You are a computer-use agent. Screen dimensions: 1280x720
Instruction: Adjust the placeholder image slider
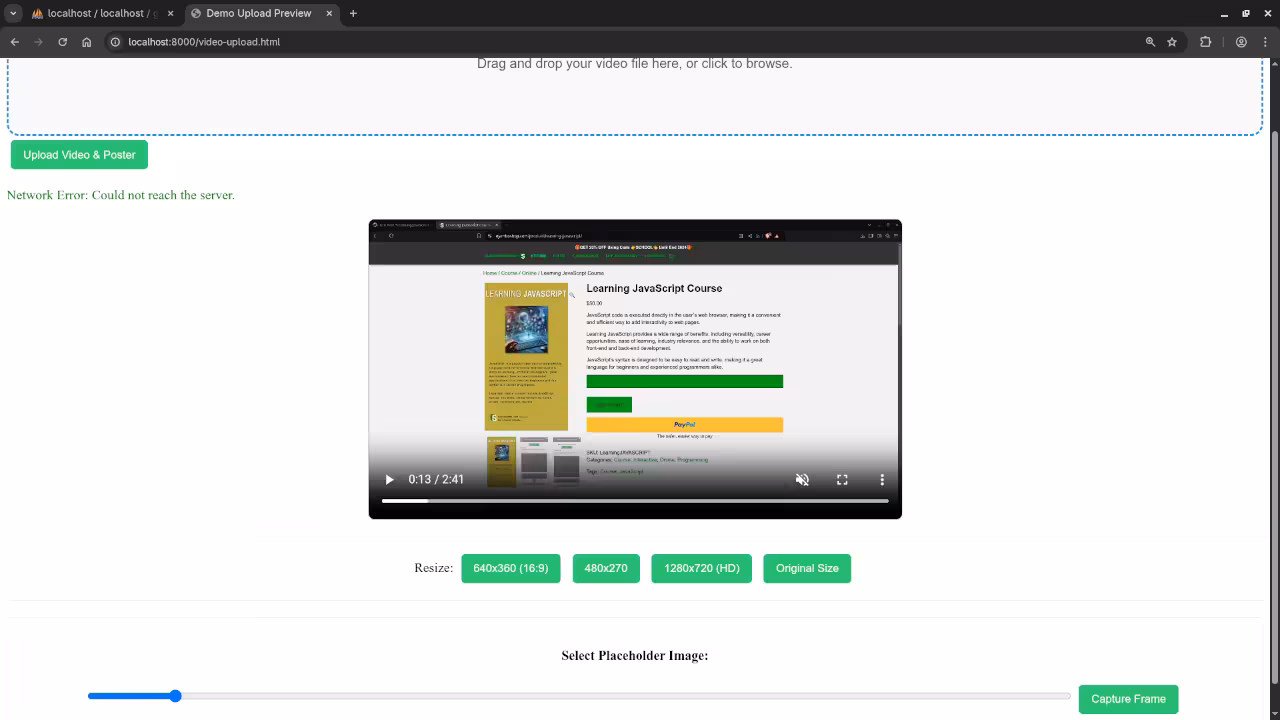pyautogui.click(x=175, y=695)
